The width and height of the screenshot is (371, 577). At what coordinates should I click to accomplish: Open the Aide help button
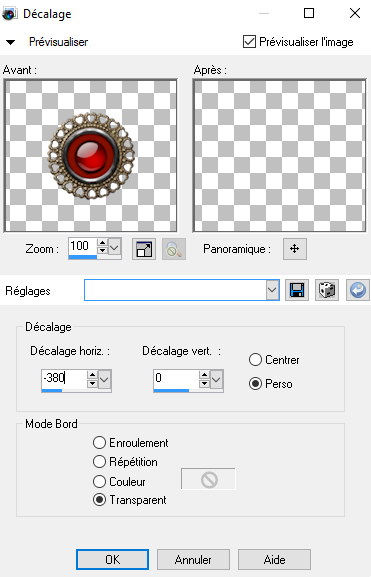(x=274, y=559)
